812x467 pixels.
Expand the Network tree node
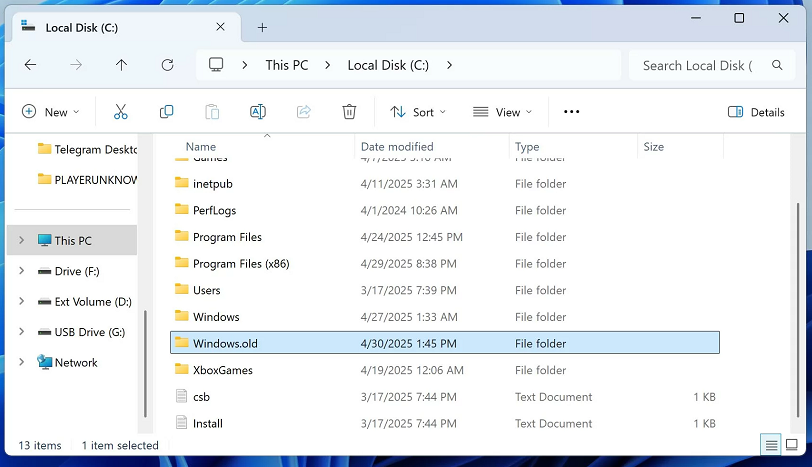point(21,363)
